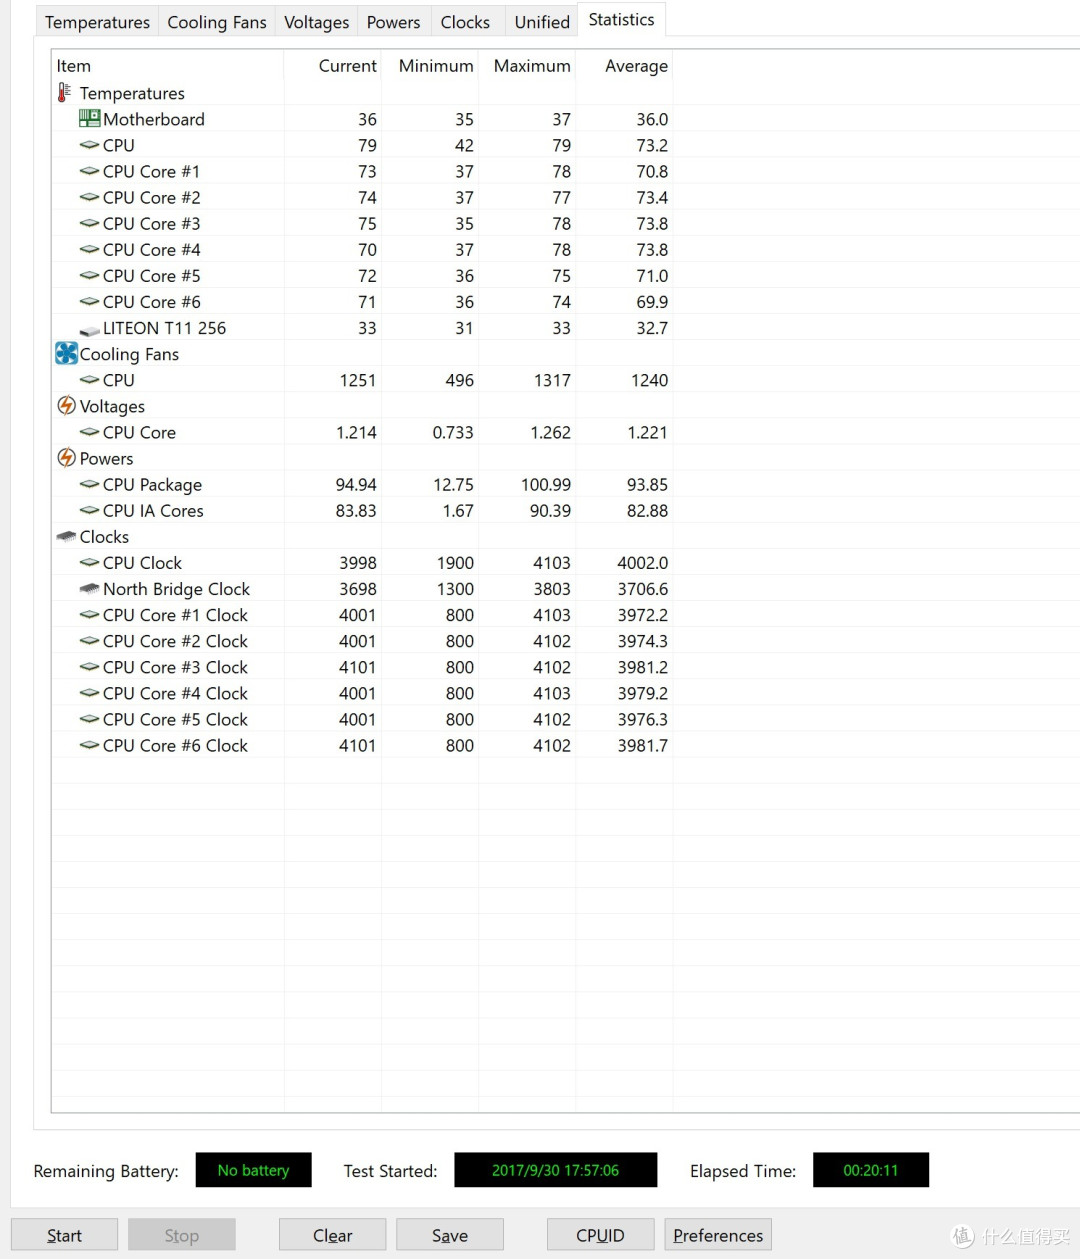Viewport: 1080px width, 1259px height.
Task: Click the icon beside CPU Core #5 Clock
Action: [89, 718]
